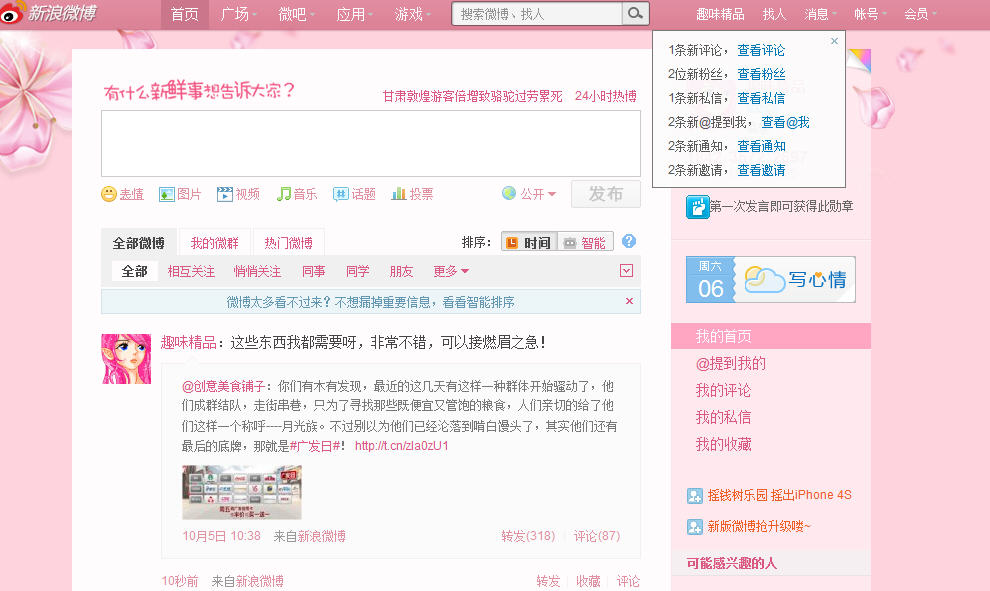
Task: Click the blue help question mark icon
Action: pyautogui.click(x=629, y=241)
